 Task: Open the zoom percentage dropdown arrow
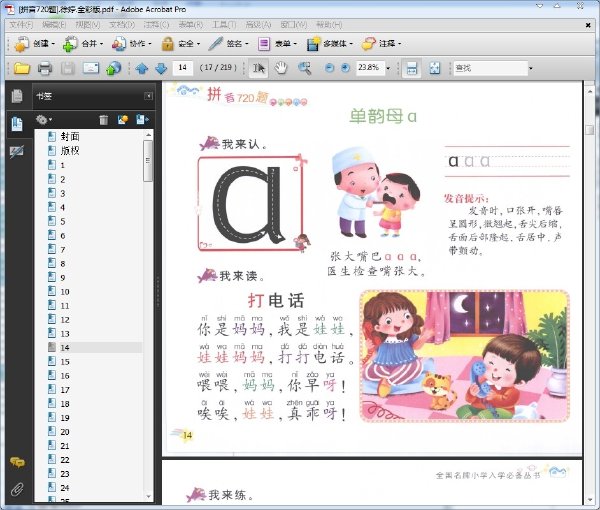(388, 68)
